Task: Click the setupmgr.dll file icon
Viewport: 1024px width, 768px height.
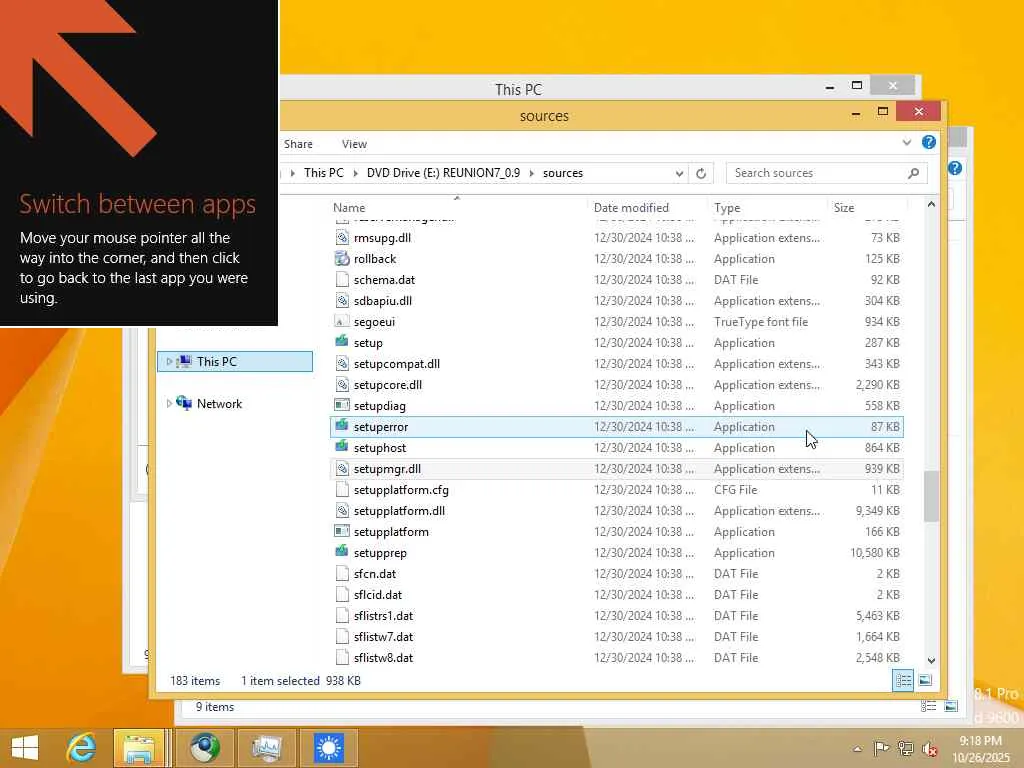Action: tap(342, 469)
